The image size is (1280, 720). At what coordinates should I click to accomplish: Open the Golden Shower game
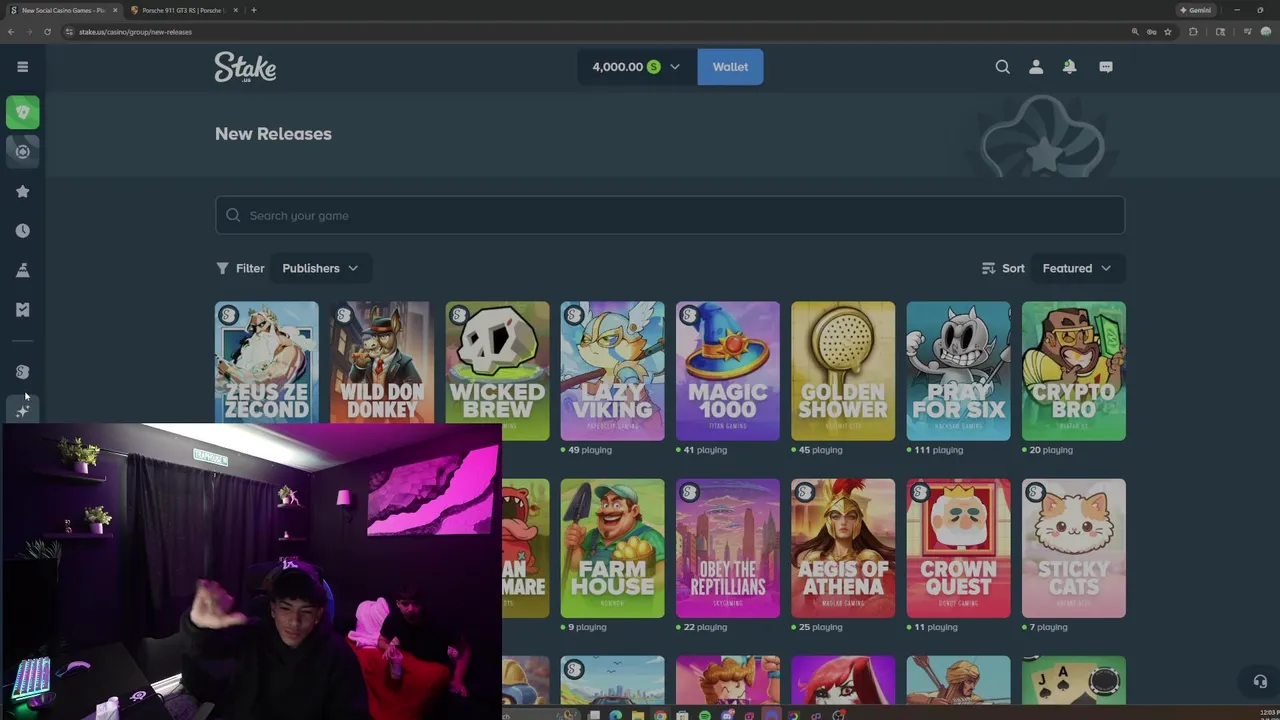point(843,371)
